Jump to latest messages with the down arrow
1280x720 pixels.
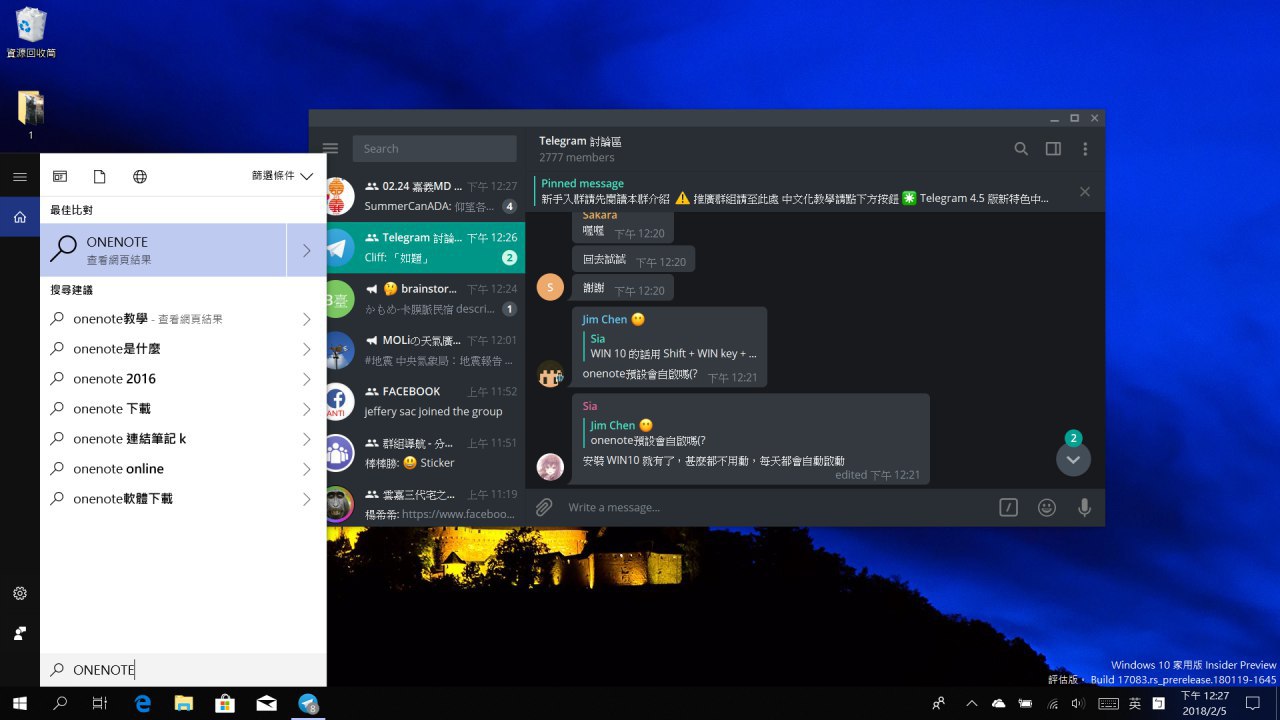(x=1073, y=459)
